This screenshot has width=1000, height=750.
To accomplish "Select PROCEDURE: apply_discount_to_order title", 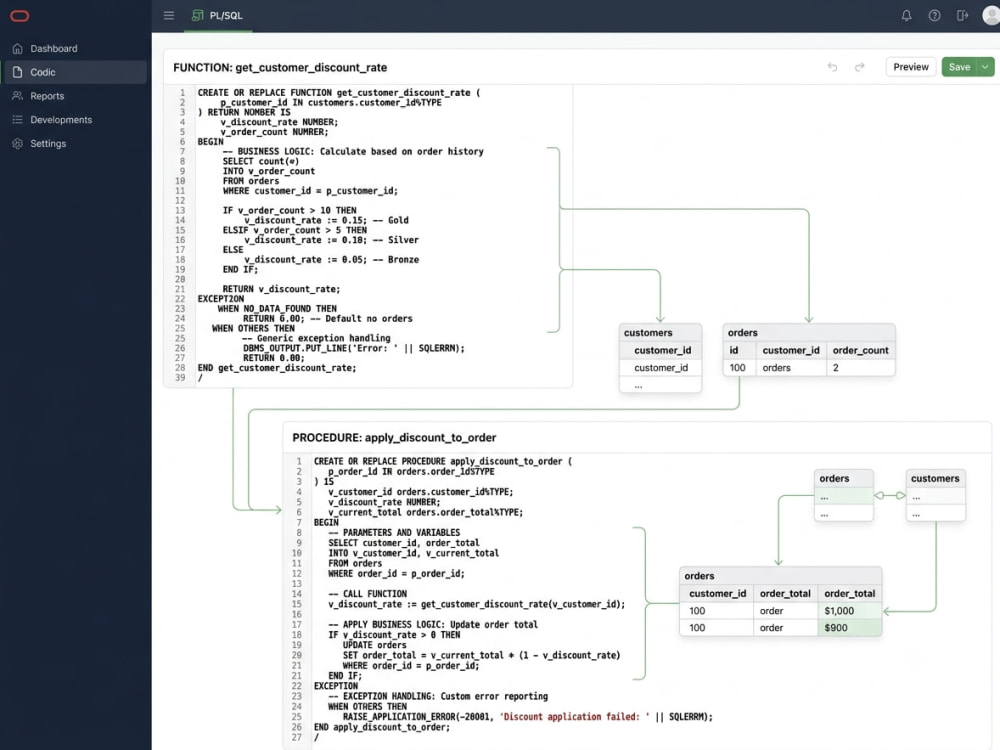I will 394,438.
